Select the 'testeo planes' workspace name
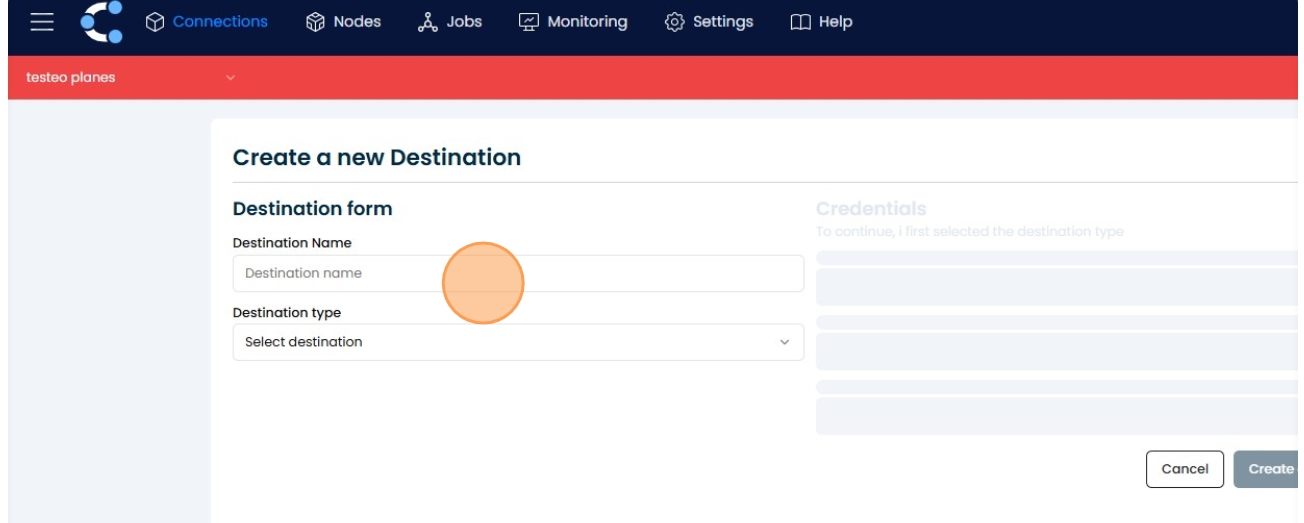The height and width of the screenshot is (523, 1304). coord(71,78)
